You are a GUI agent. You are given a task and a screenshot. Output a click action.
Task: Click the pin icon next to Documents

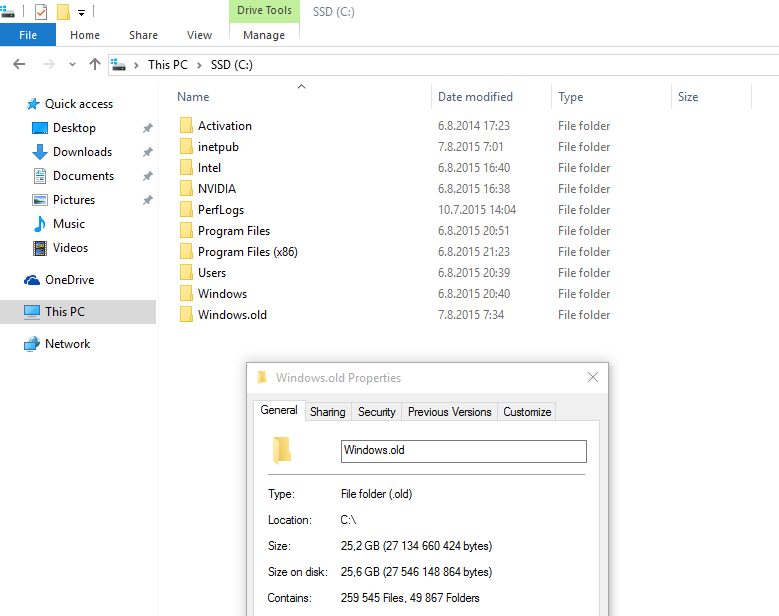[148, 176]
